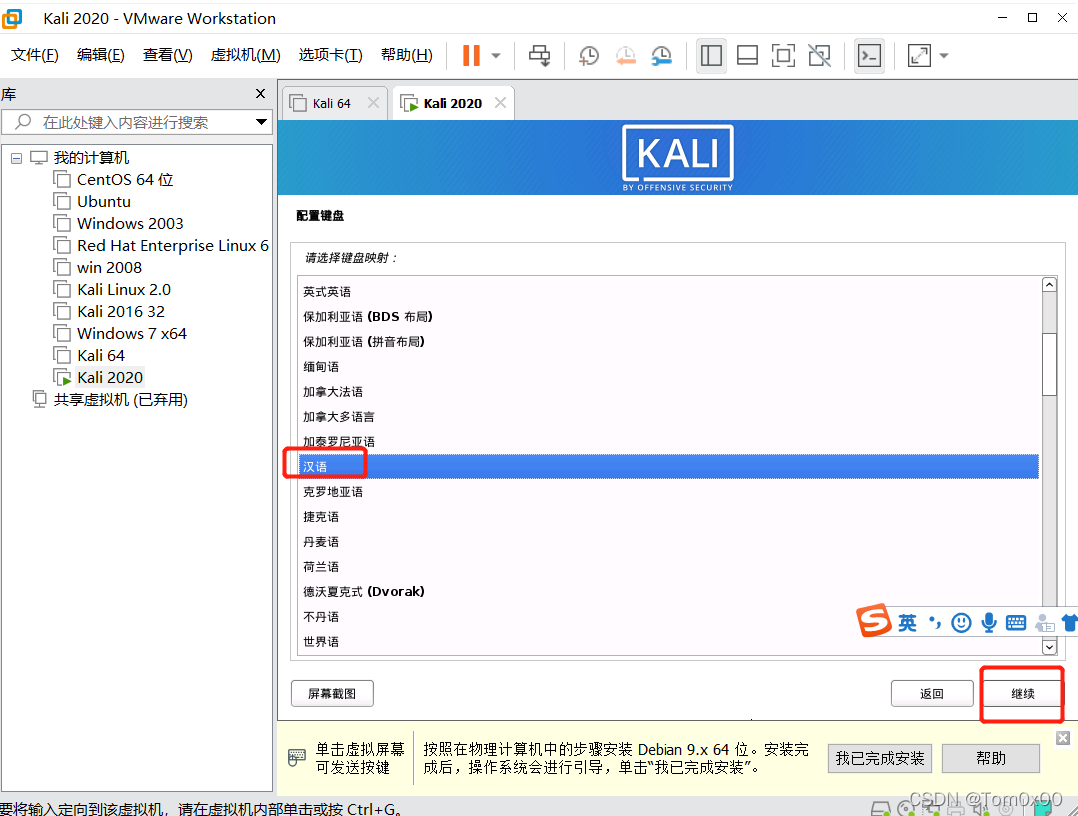Close the library panel
The image size is (1078, 816).
point(261,93)
